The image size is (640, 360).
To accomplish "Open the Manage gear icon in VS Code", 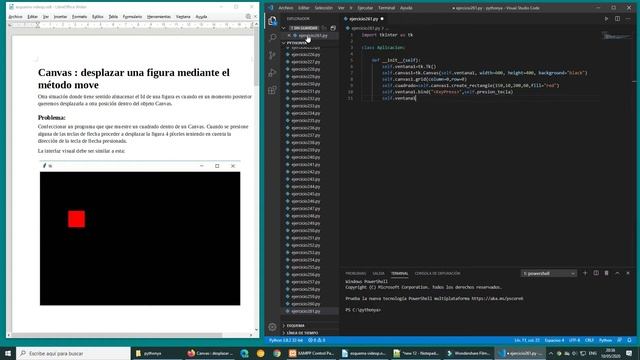I will click(272, 327).
